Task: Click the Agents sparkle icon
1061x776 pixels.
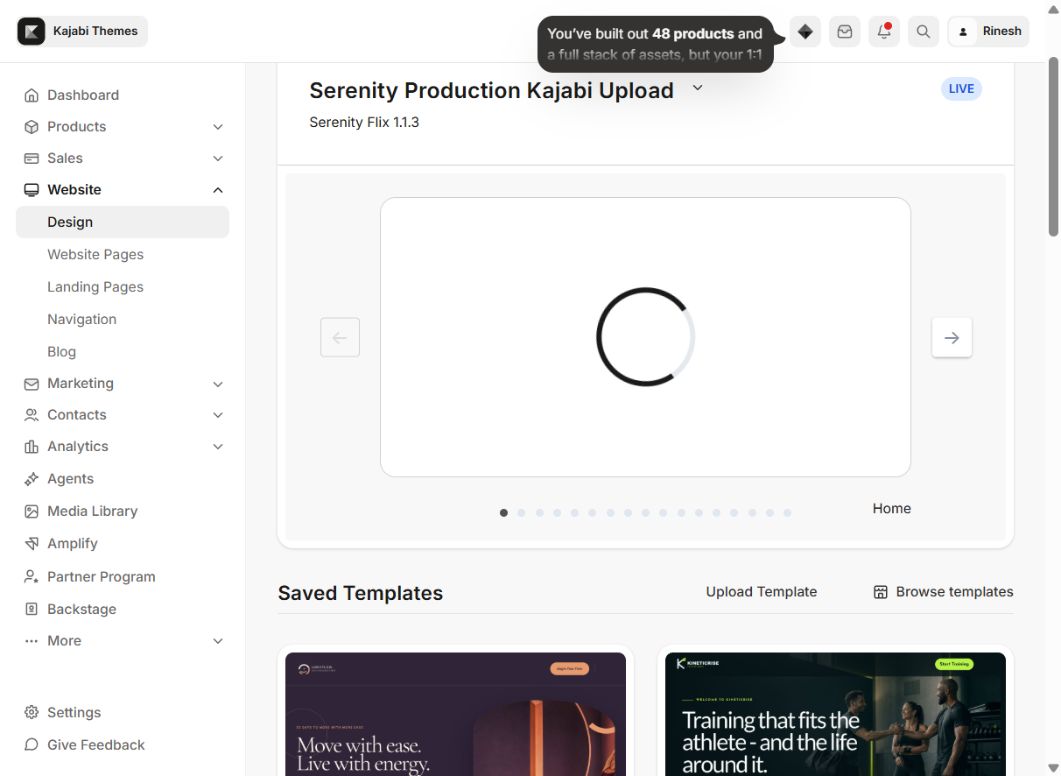Action: click(x=31, y=479)
